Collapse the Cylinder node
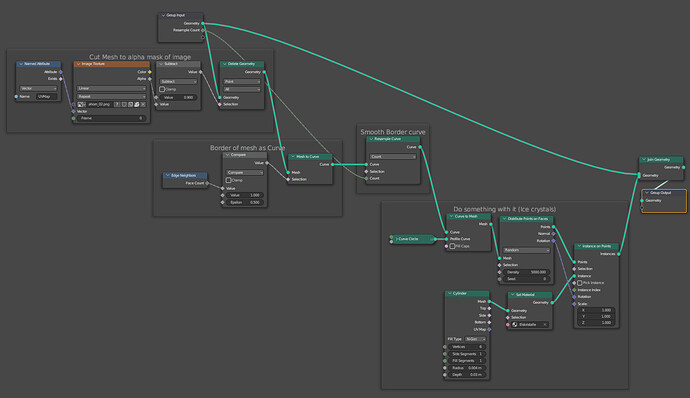This screenshot has width=690, height=398. click(x=450, y=293)
